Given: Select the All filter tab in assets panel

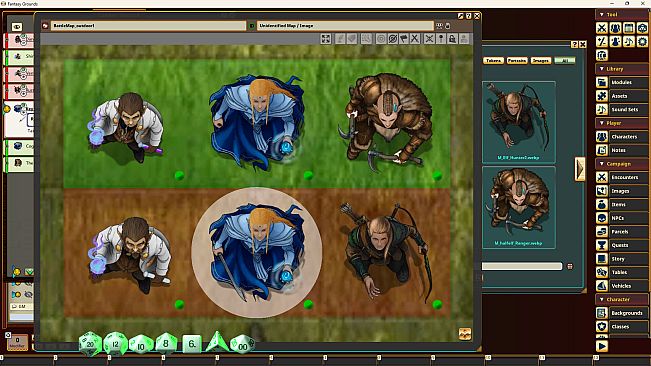Looking at the screenshot, I should click(x=565, y=61).
